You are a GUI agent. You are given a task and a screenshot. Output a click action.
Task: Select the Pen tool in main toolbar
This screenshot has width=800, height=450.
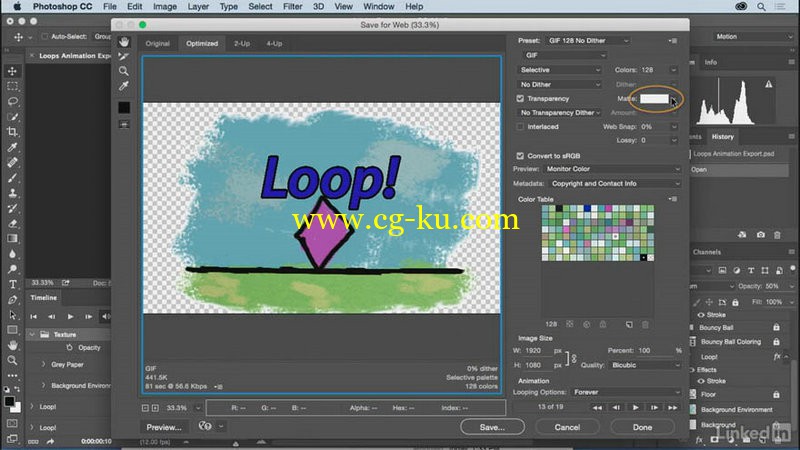pos(13,299)
